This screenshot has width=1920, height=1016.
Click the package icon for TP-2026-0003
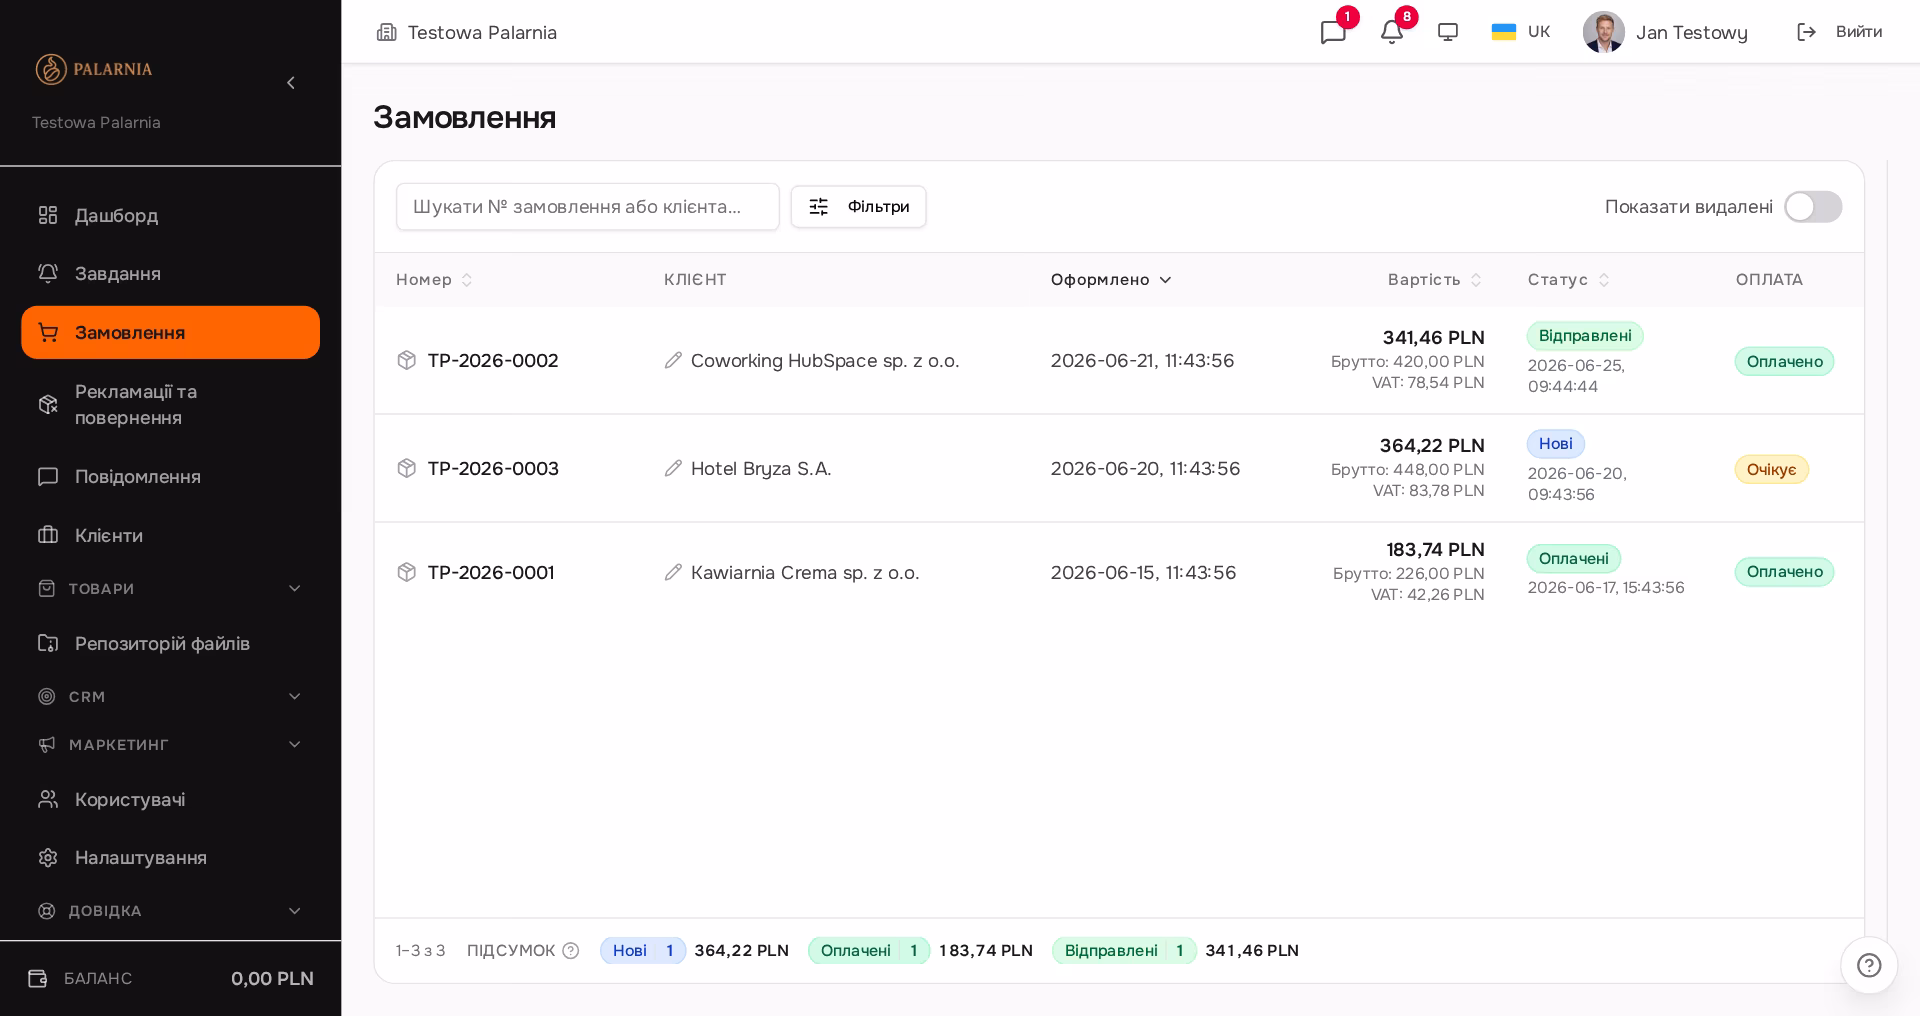[x=406, y=468]
